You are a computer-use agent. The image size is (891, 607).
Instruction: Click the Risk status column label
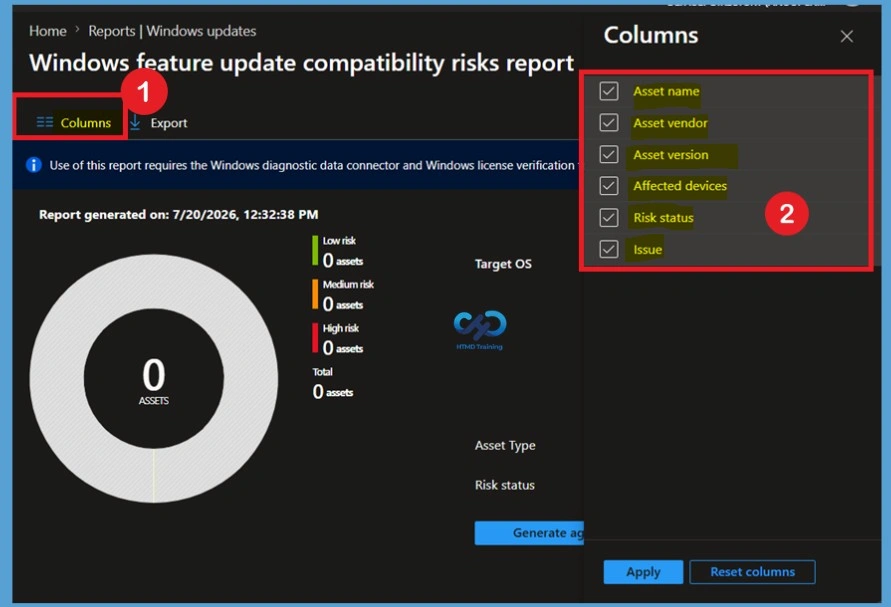coord(663,218)
